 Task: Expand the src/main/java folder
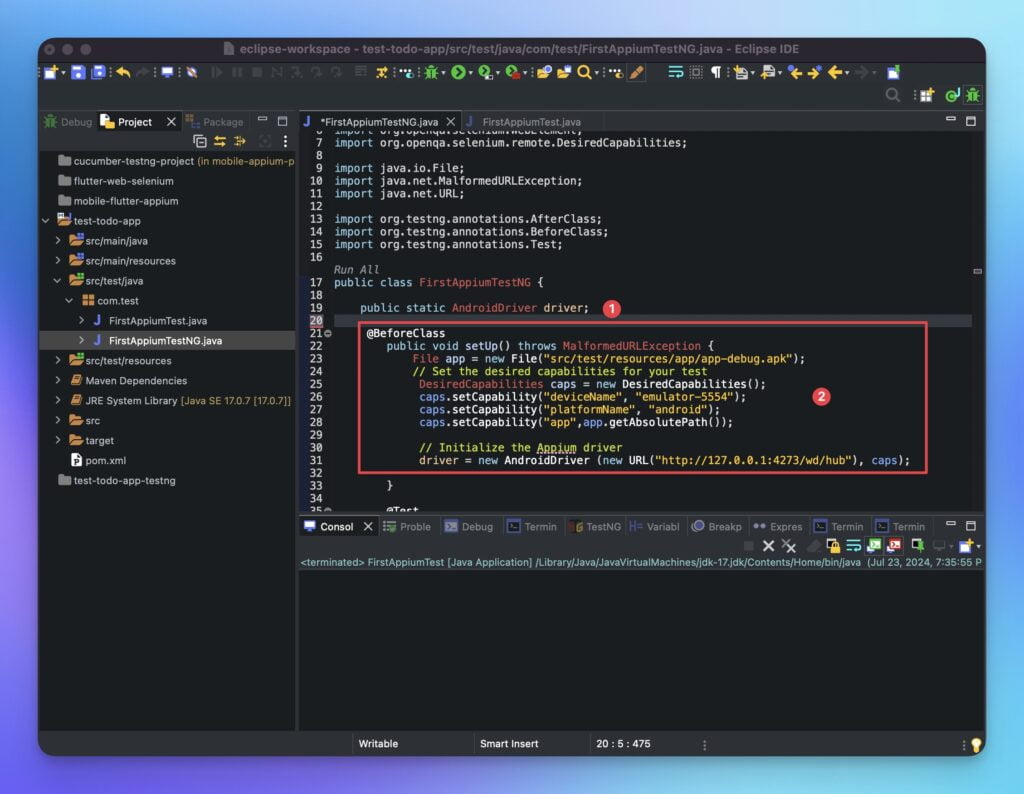click(x=58, y=240)
